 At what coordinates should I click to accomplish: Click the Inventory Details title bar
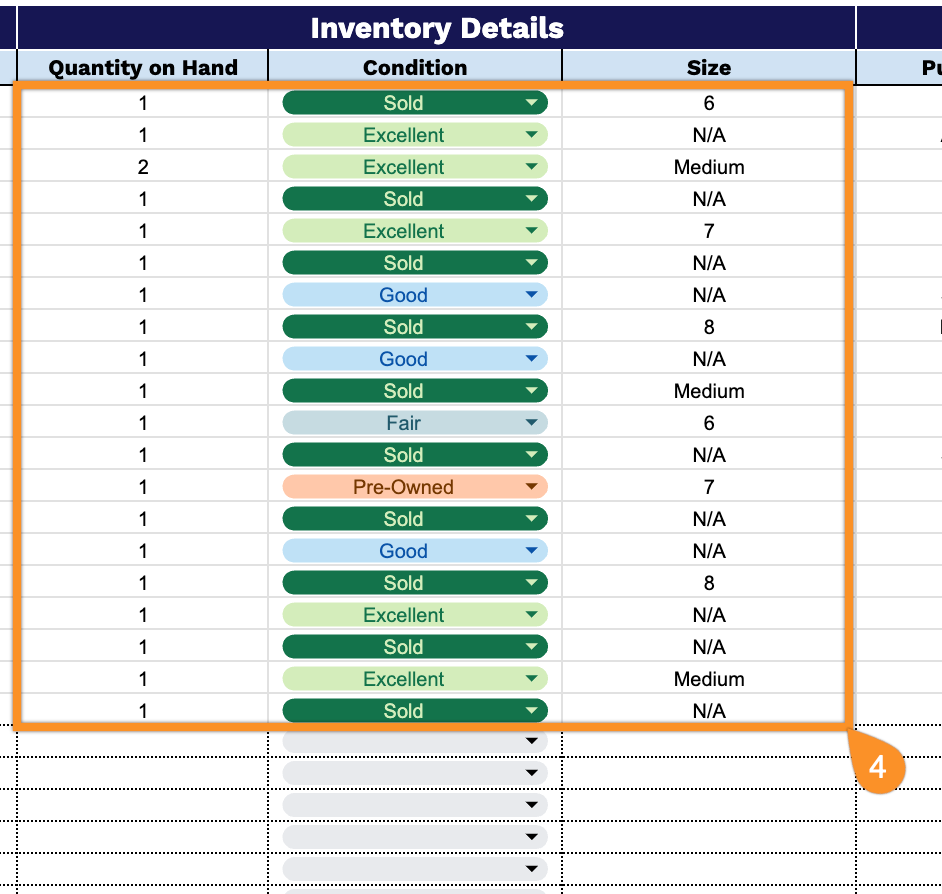point(436,28)
